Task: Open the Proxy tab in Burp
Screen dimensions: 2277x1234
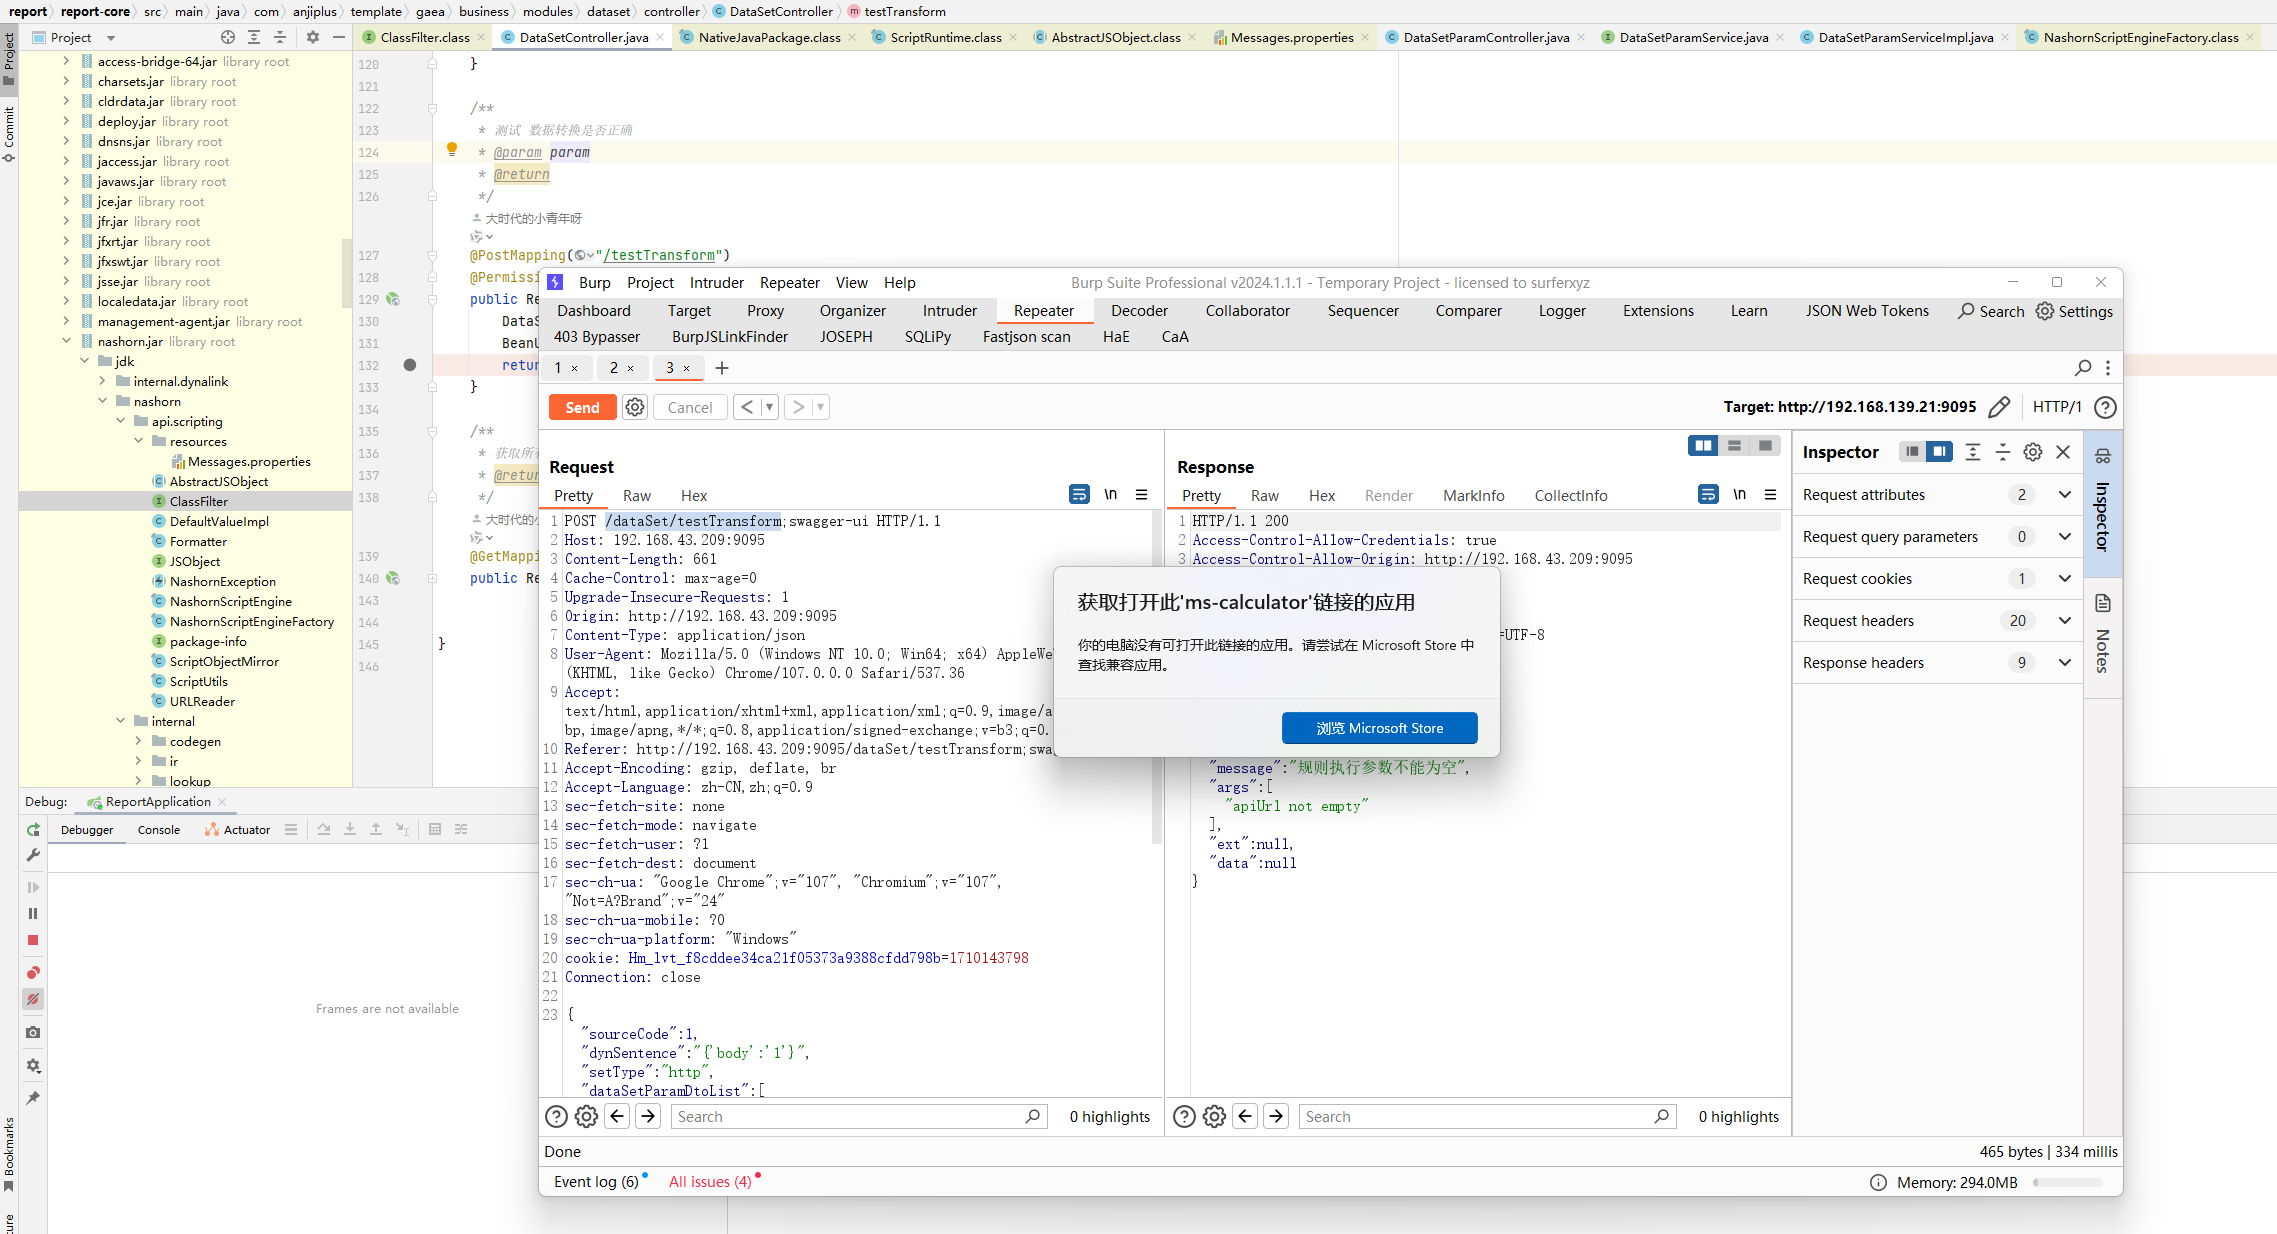Action: pos(765,311)
